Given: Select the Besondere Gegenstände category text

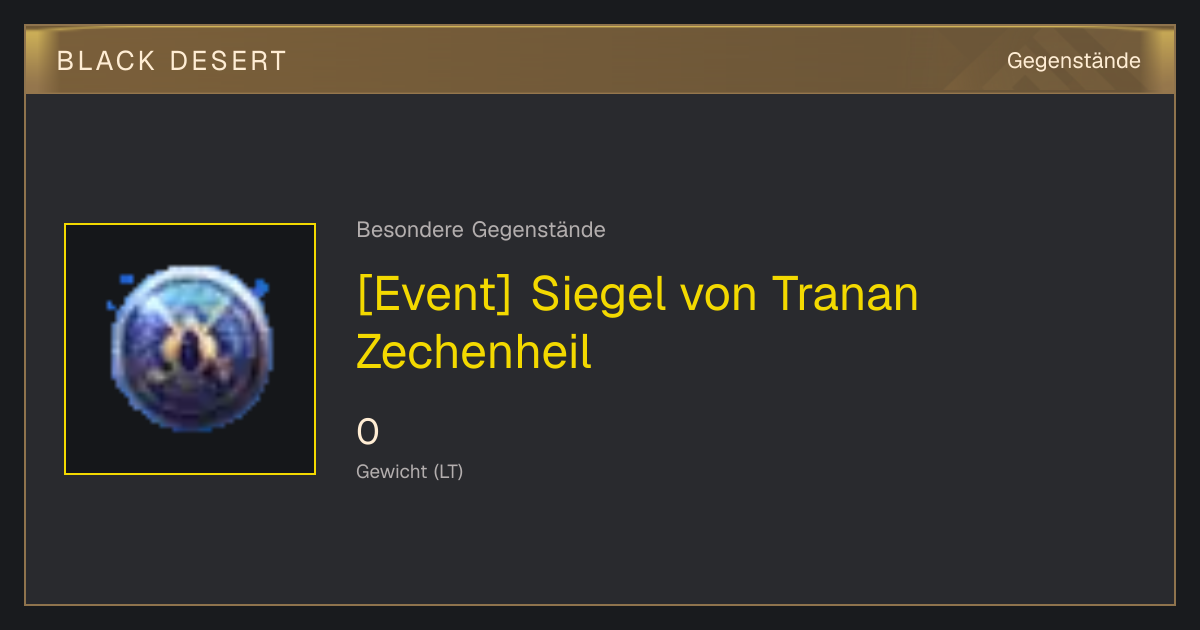Looking at the screenshot, I should [x=481, y=230].
